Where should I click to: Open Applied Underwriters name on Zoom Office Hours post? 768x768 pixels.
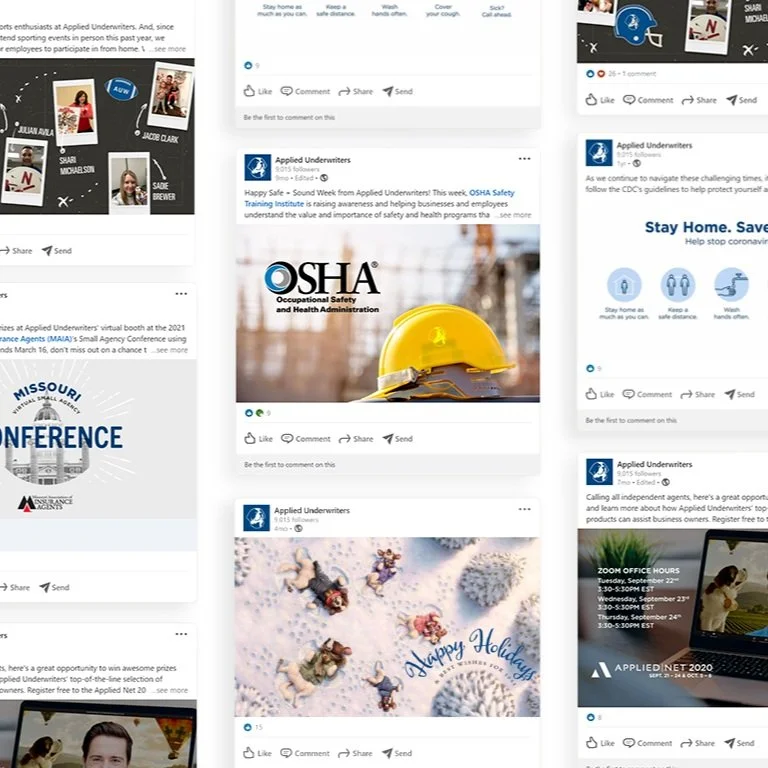click(x=654, y=464)
